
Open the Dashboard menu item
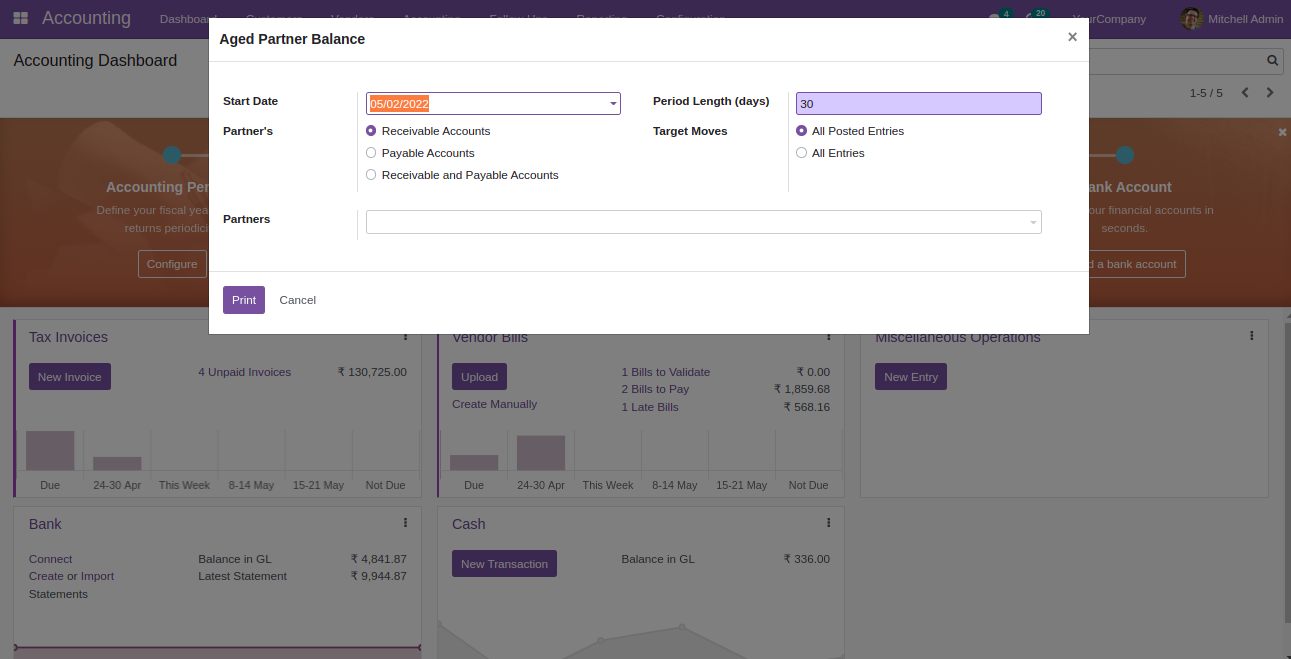pos(187,18)
